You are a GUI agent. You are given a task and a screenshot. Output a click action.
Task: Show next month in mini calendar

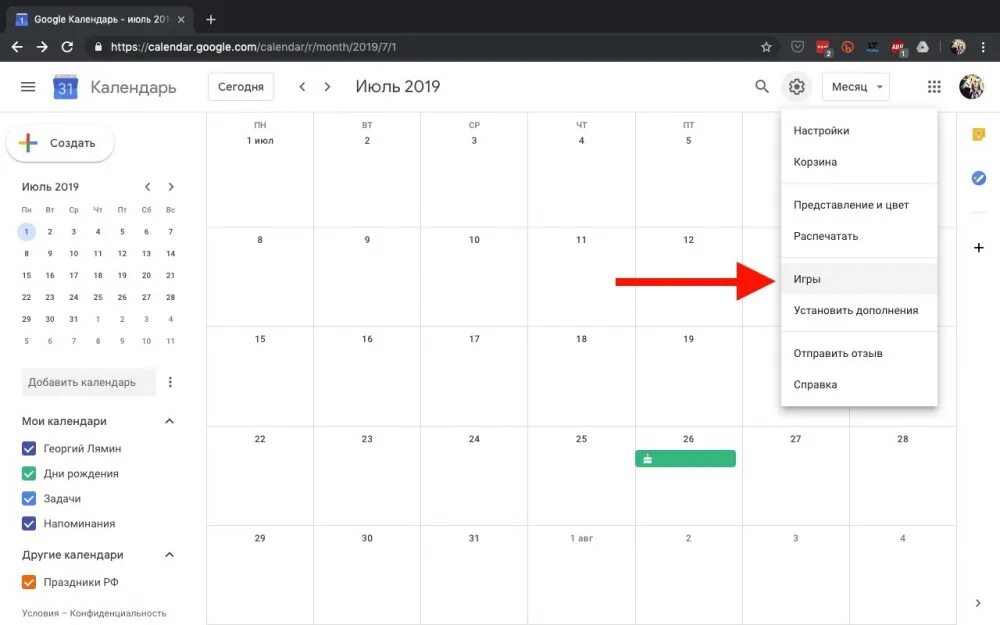tap(171, 187)
